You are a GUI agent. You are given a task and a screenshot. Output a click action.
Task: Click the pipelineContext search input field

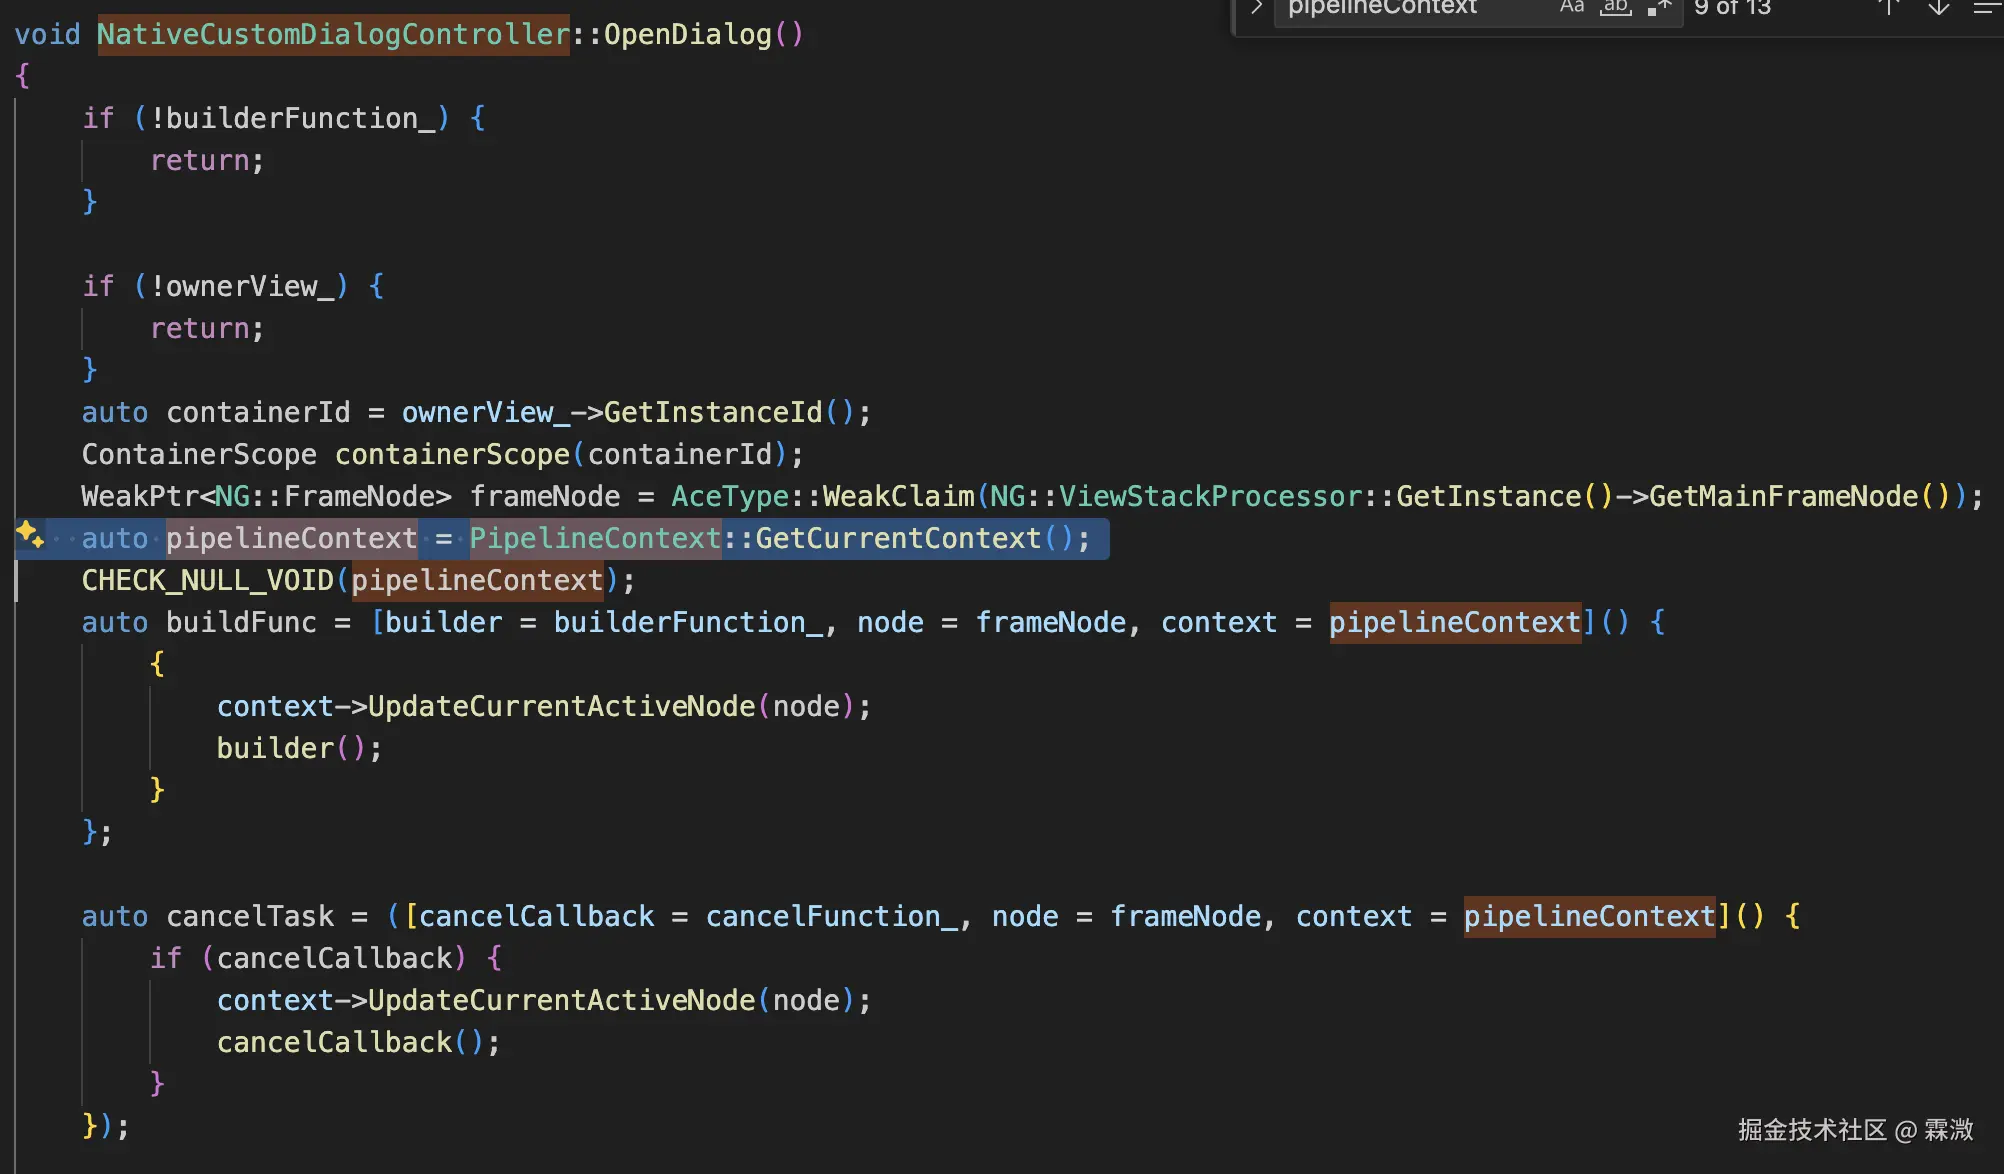click(x=1400, y=8)
